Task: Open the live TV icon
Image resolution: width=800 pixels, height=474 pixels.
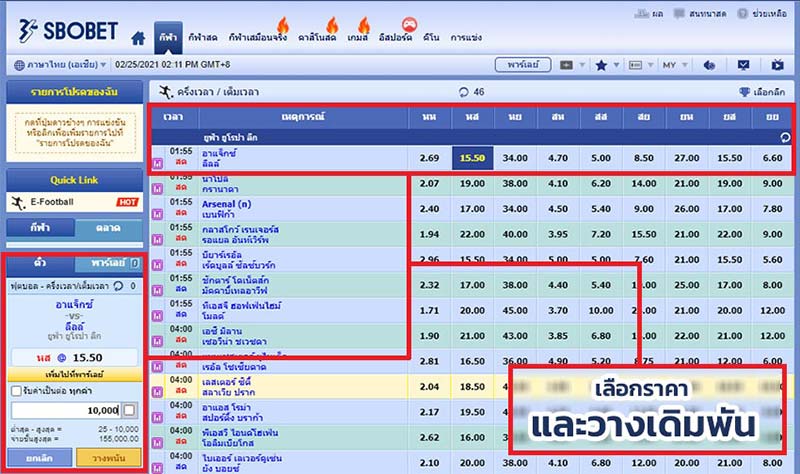Action: point(778,65)
